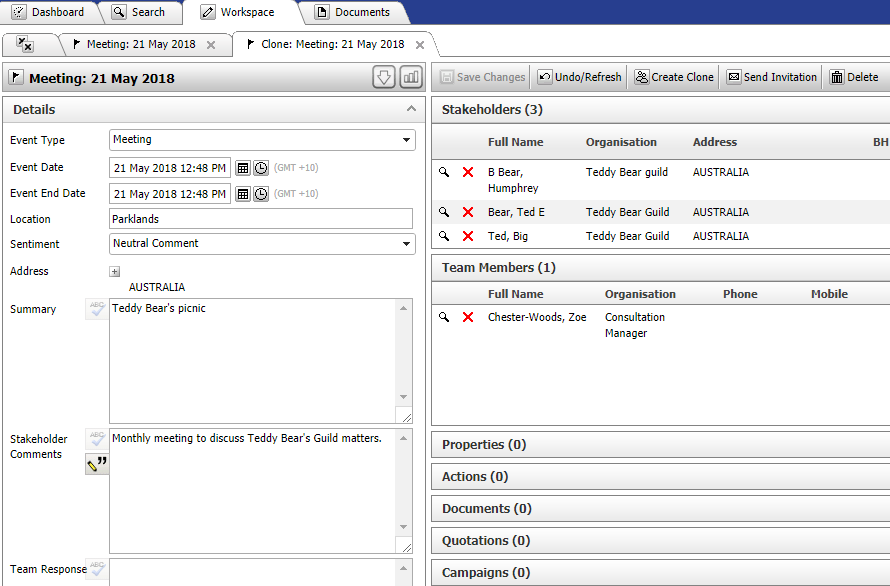This screenshot has width=890, height=586.
Task: Click stakeholders Organisation column header
Action: coord(621,142)
